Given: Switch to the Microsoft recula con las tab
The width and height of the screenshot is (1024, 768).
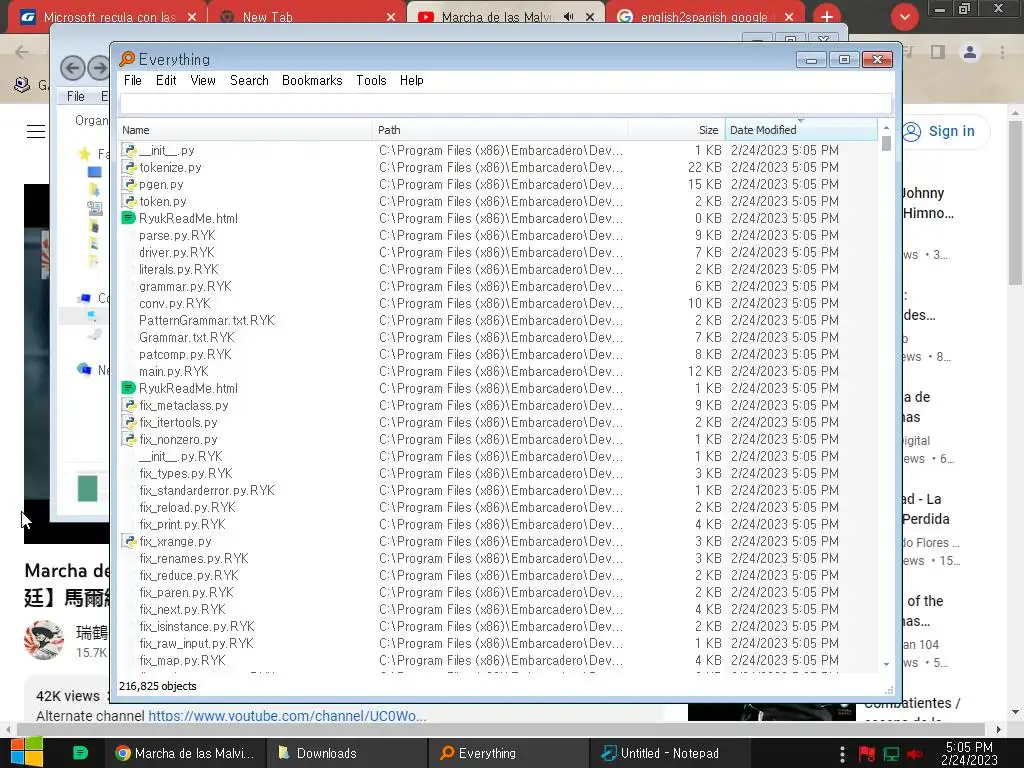Looking at the screenshot, I should pos(110,17).
